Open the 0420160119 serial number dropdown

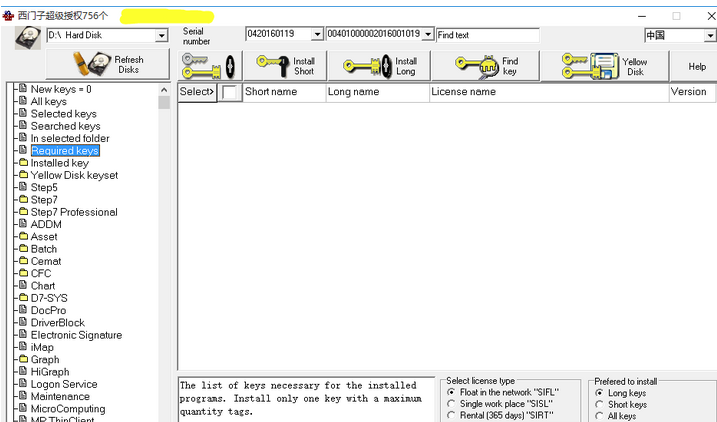317,34
